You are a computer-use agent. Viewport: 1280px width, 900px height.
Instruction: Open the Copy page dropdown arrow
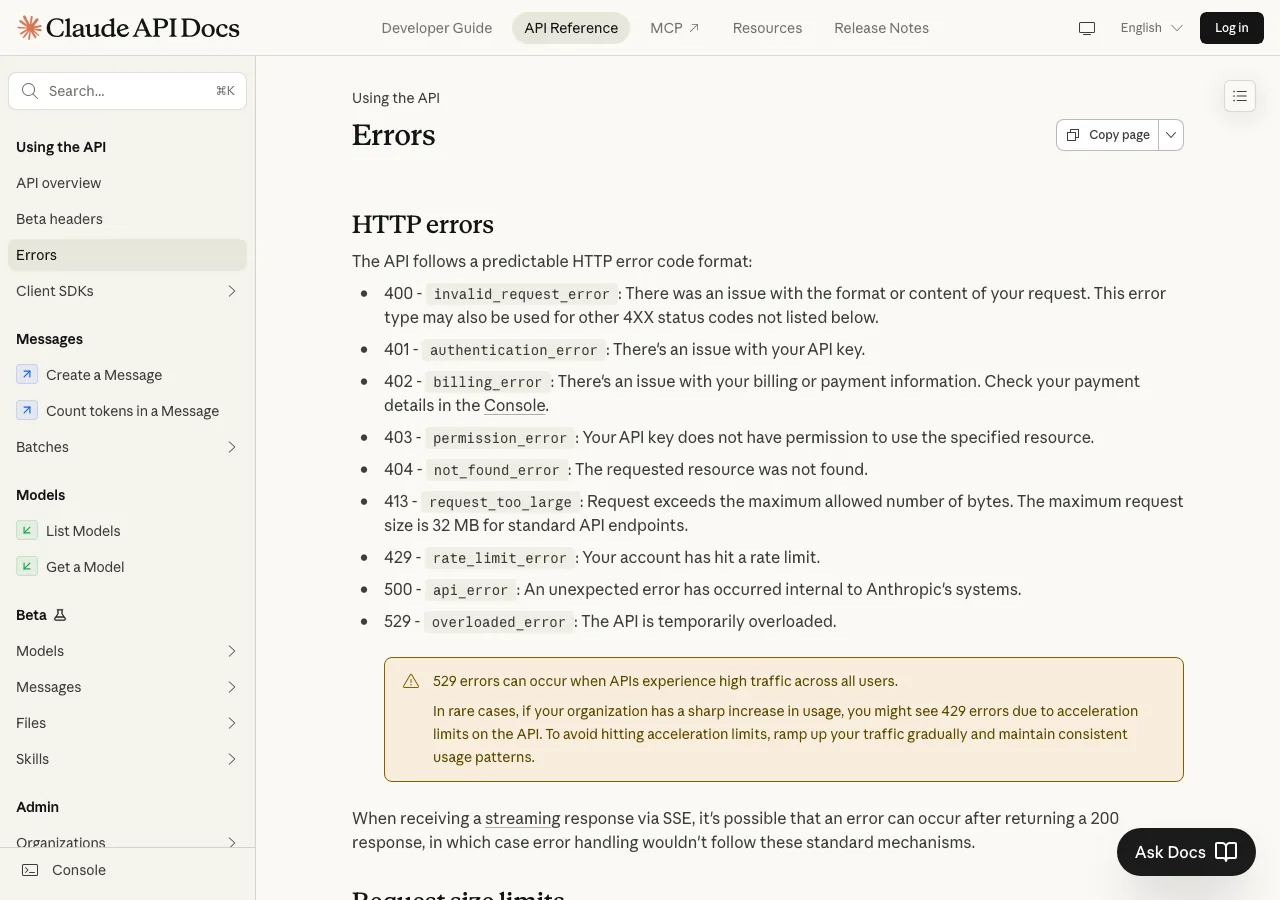click(x=1171, y=135)
